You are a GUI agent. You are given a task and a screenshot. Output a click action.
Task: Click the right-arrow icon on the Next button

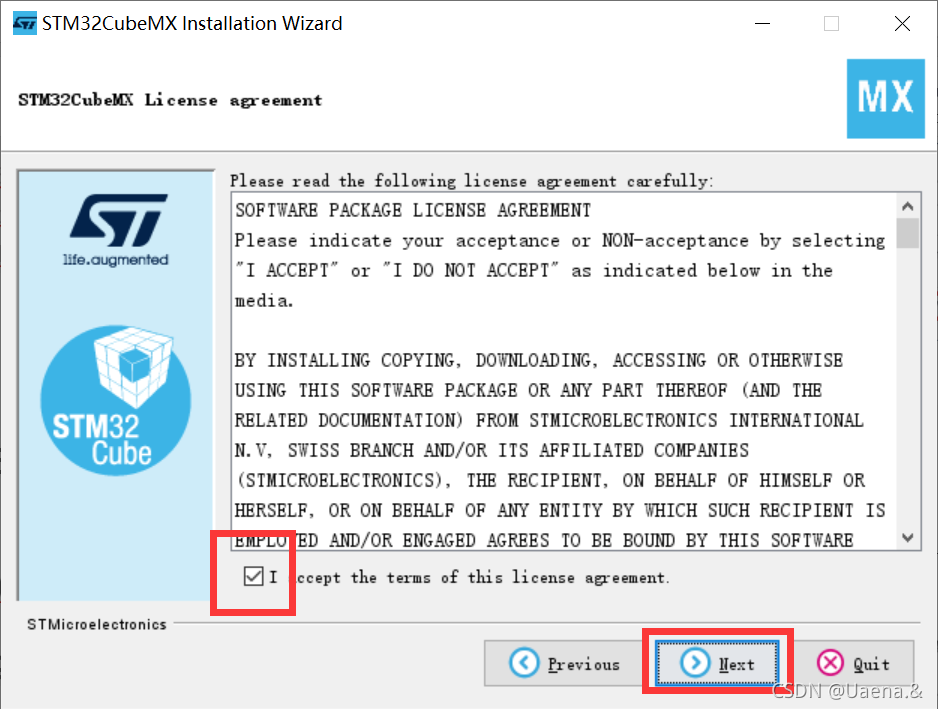[x=695, y=663]
